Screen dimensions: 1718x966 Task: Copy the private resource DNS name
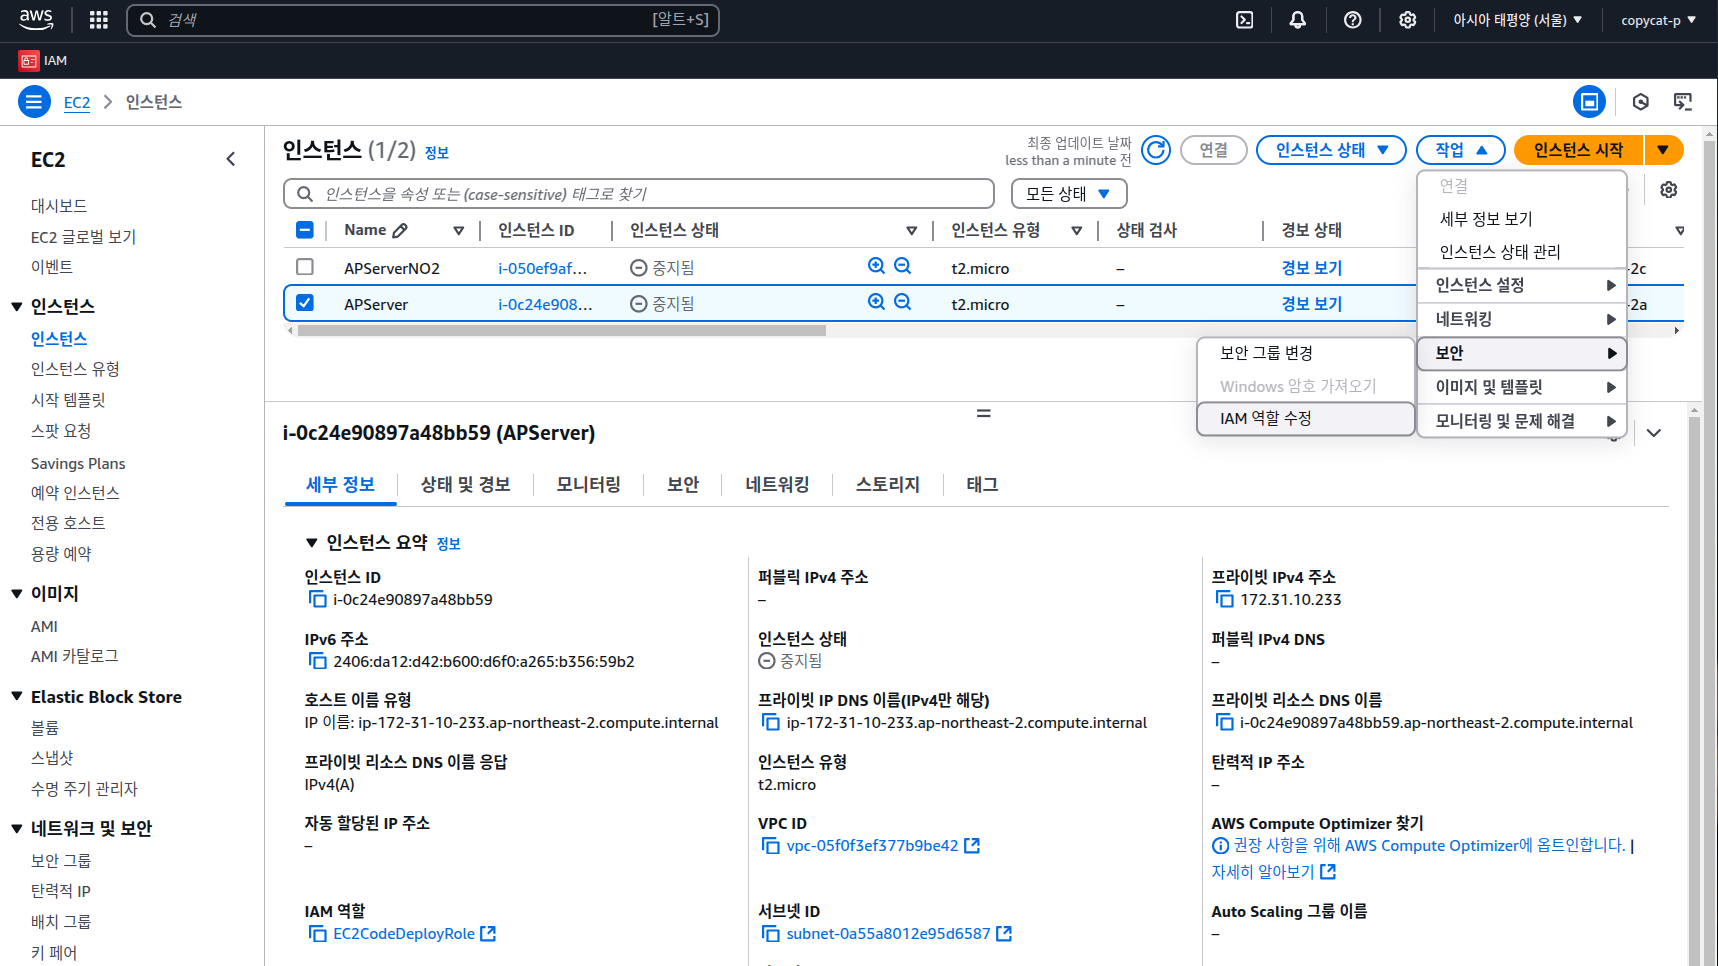tap(1224, 722)
